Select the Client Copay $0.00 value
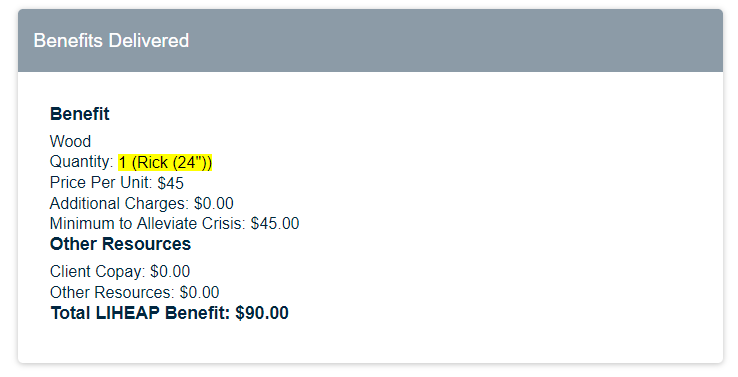The width and height of the screenshot is (738, 377). coord(170,272)
